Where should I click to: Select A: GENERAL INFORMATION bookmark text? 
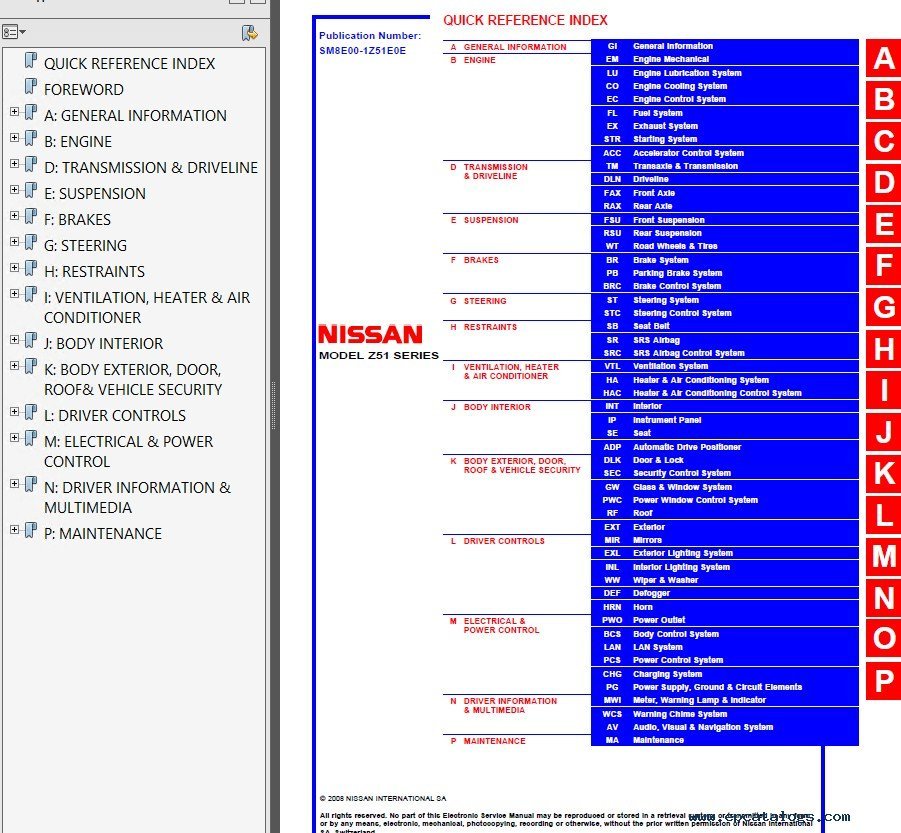point(135,115)
